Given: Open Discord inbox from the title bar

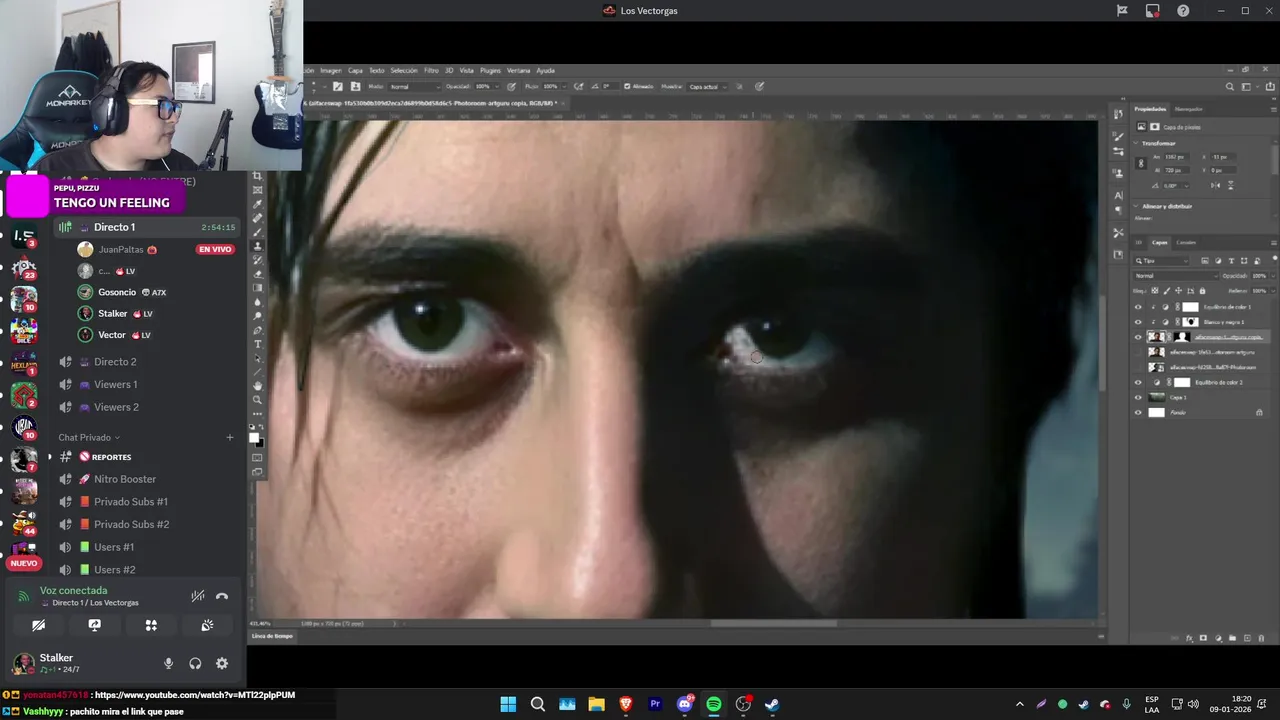Looking at the screenshot, I should (1153, 11).
